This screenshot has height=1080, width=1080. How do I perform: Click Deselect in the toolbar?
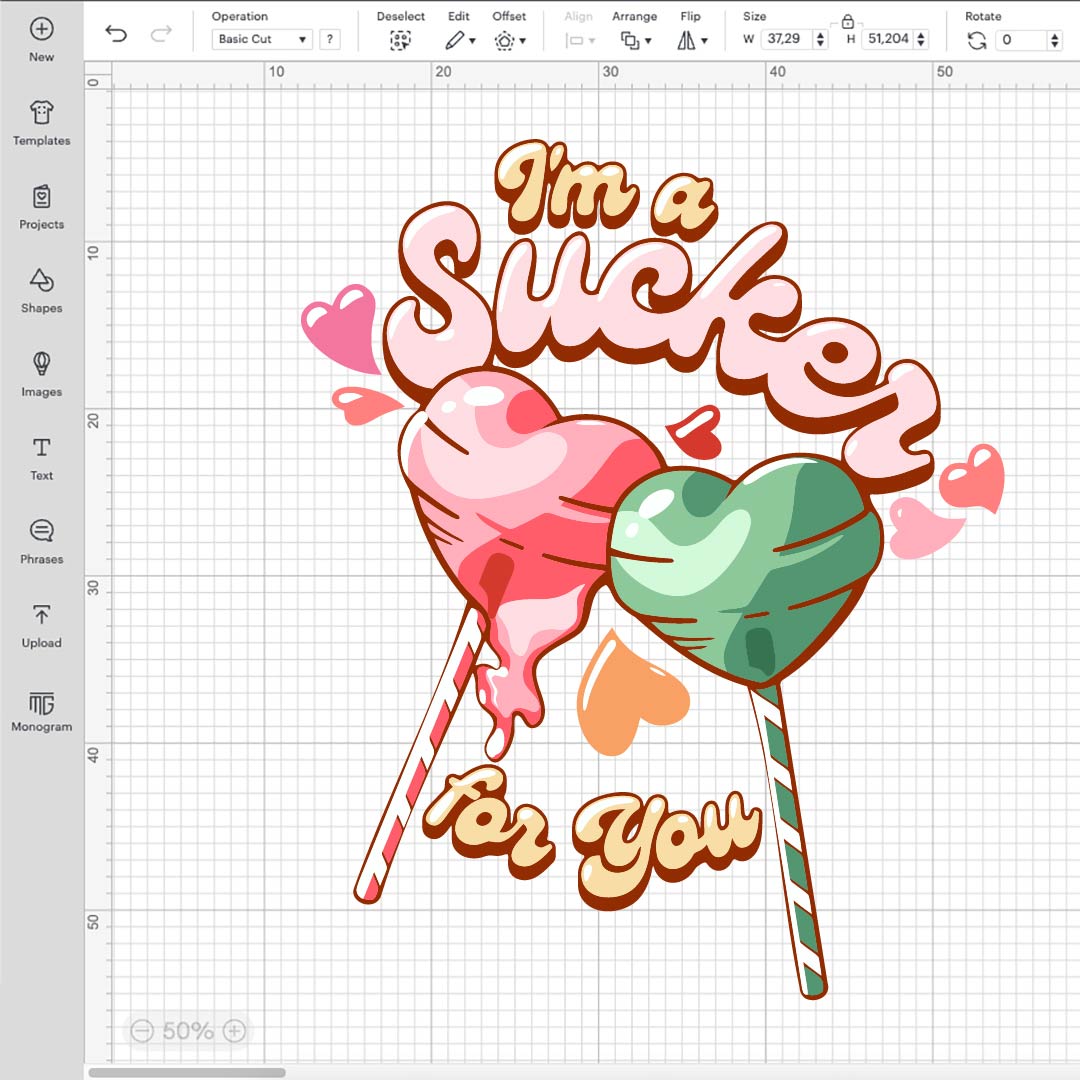(x=400, y=40)
